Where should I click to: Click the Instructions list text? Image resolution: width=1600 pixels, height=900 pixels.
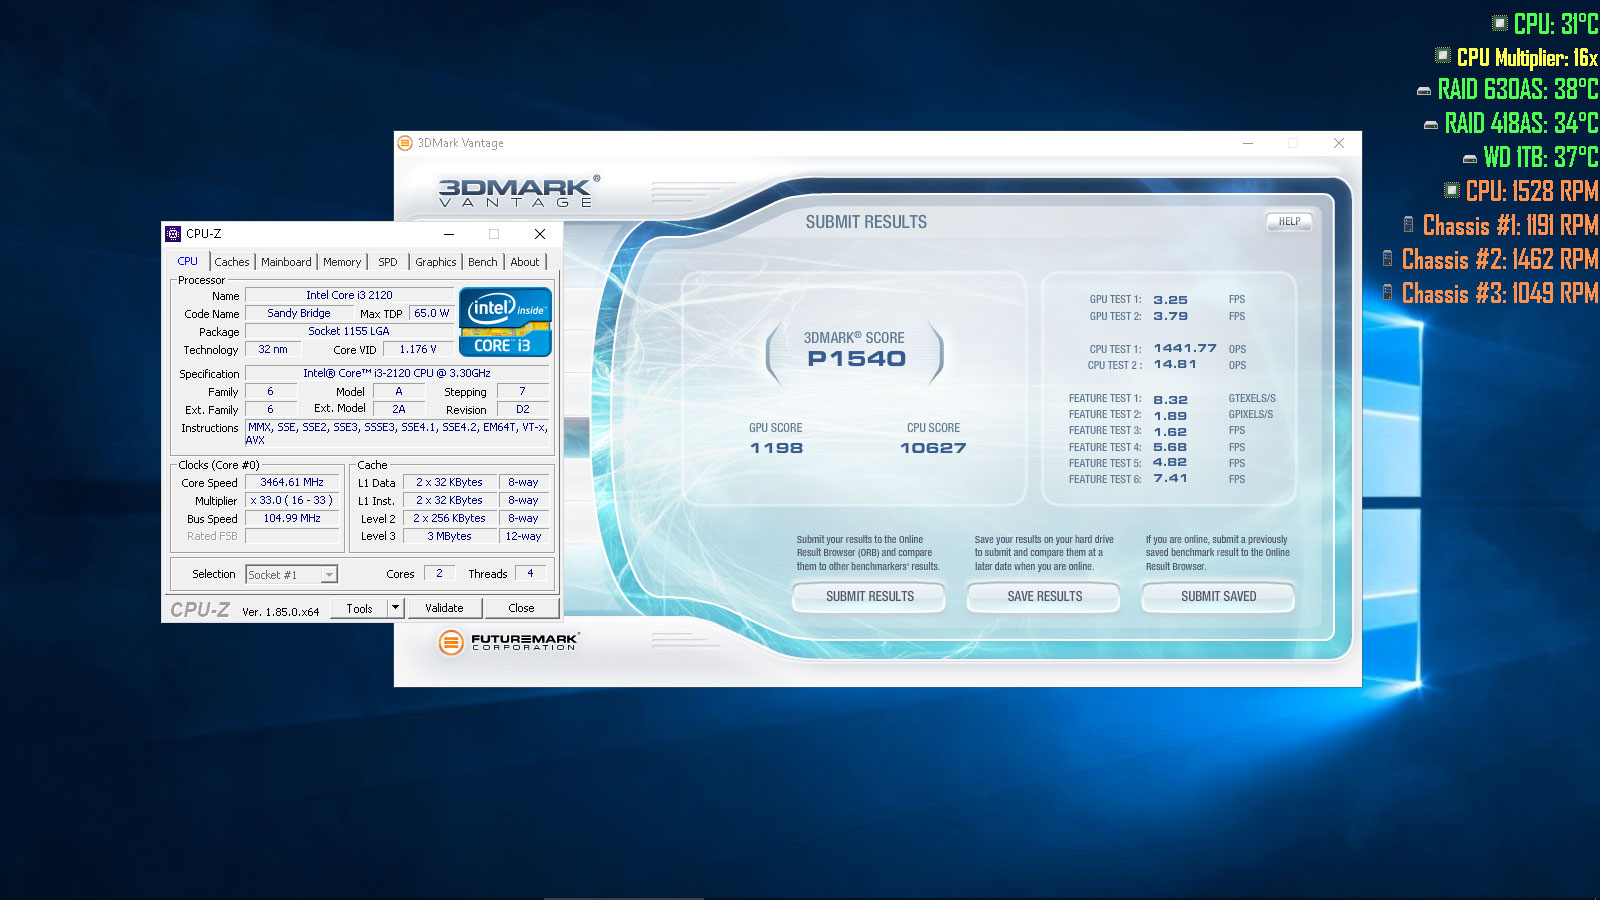click(x=397, y=434)
